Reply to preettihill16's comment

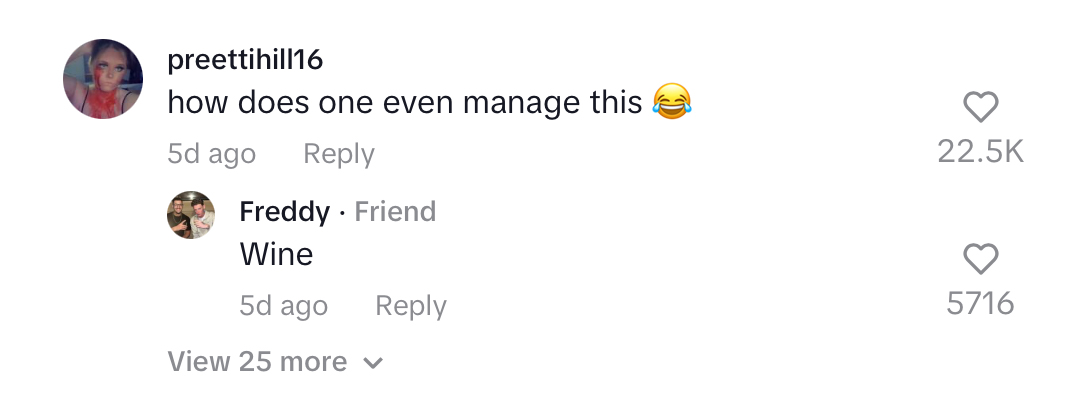click(x=338, y=154)
